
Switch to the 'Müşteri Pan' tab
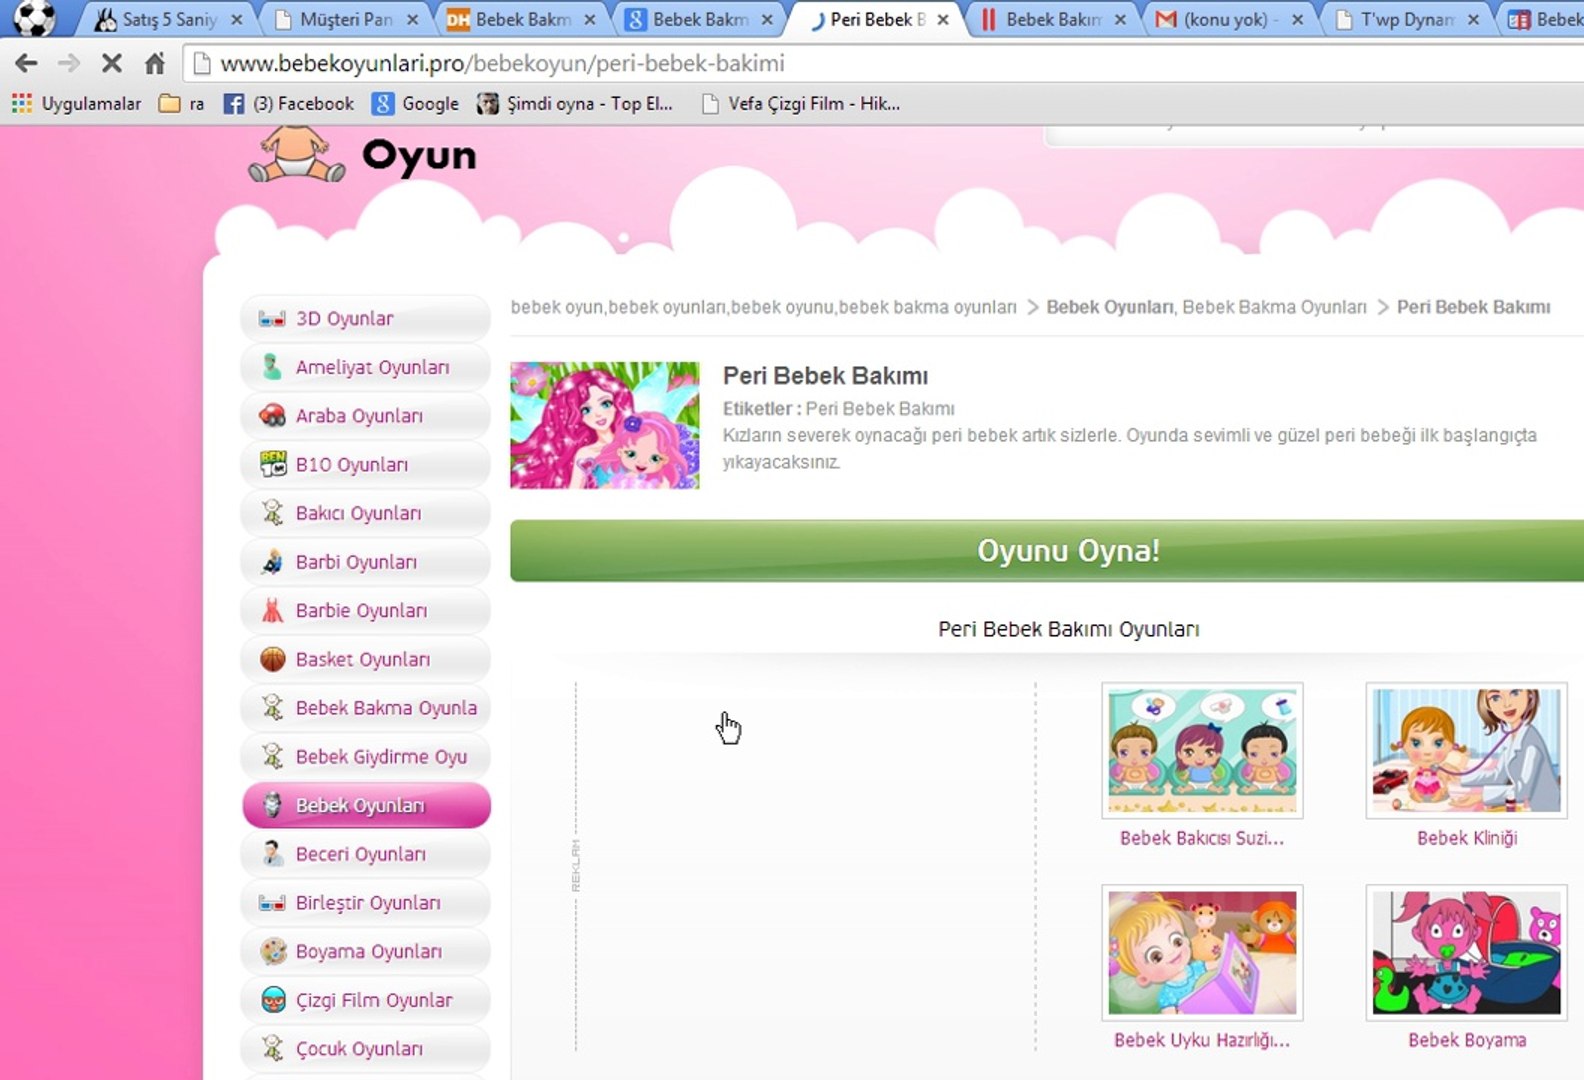(x=345, y=19)
